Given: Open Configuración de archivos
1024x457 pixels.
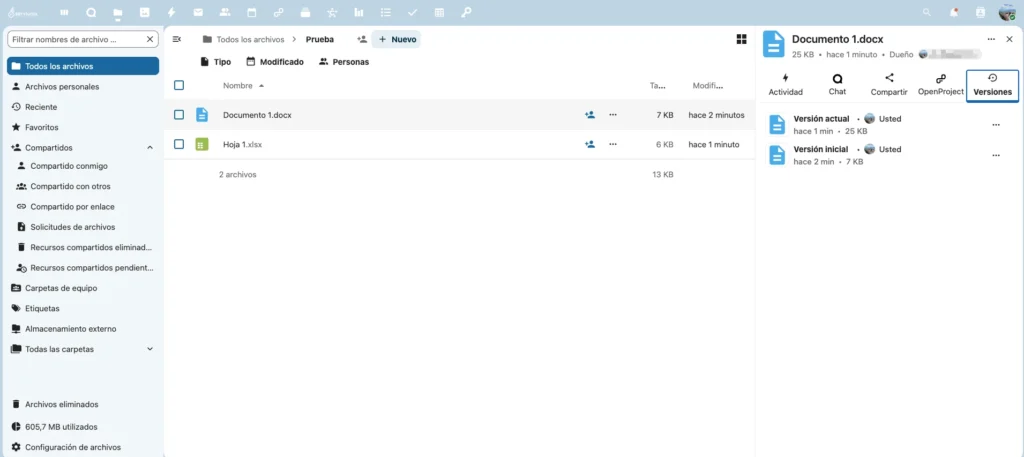Looking at the screenshot, I should [83, 447].
